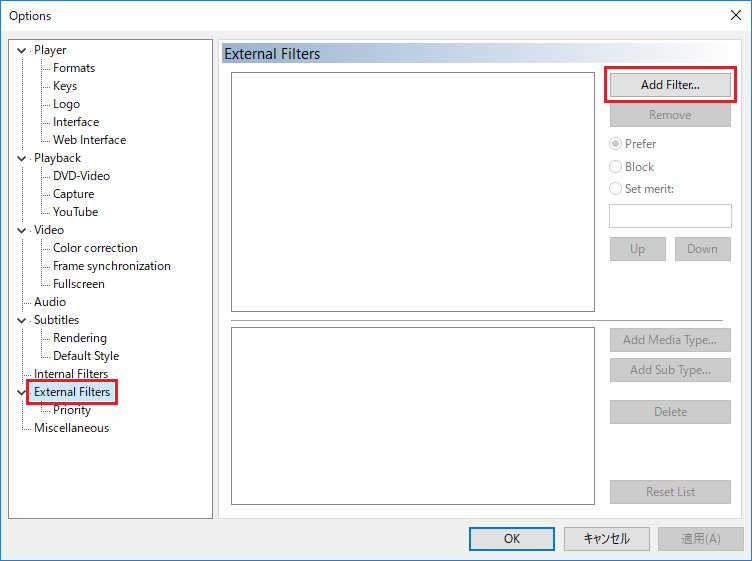Open Miscellaneous settings page
This screenshot has height=561, width=752.
click(x=71, y=428)
